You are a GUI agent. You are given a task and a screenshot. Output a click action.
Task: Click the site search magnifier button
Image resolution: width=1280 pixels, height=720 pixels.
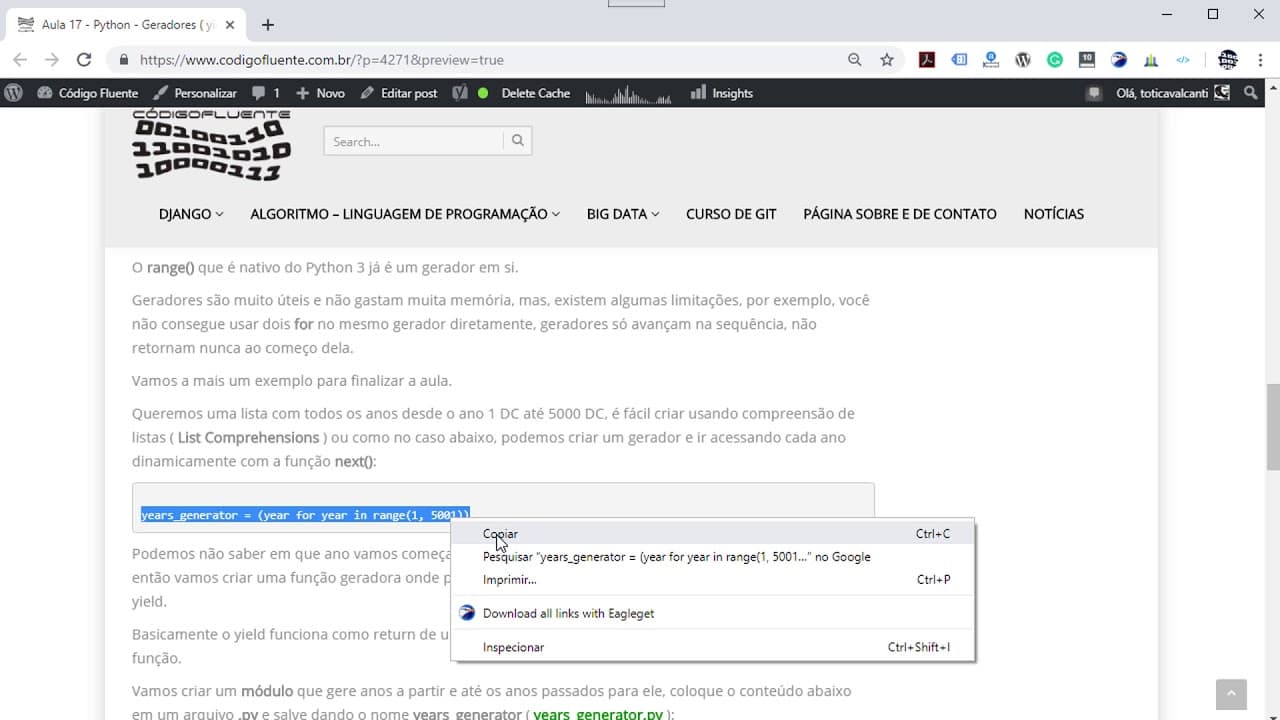[518, 141]
